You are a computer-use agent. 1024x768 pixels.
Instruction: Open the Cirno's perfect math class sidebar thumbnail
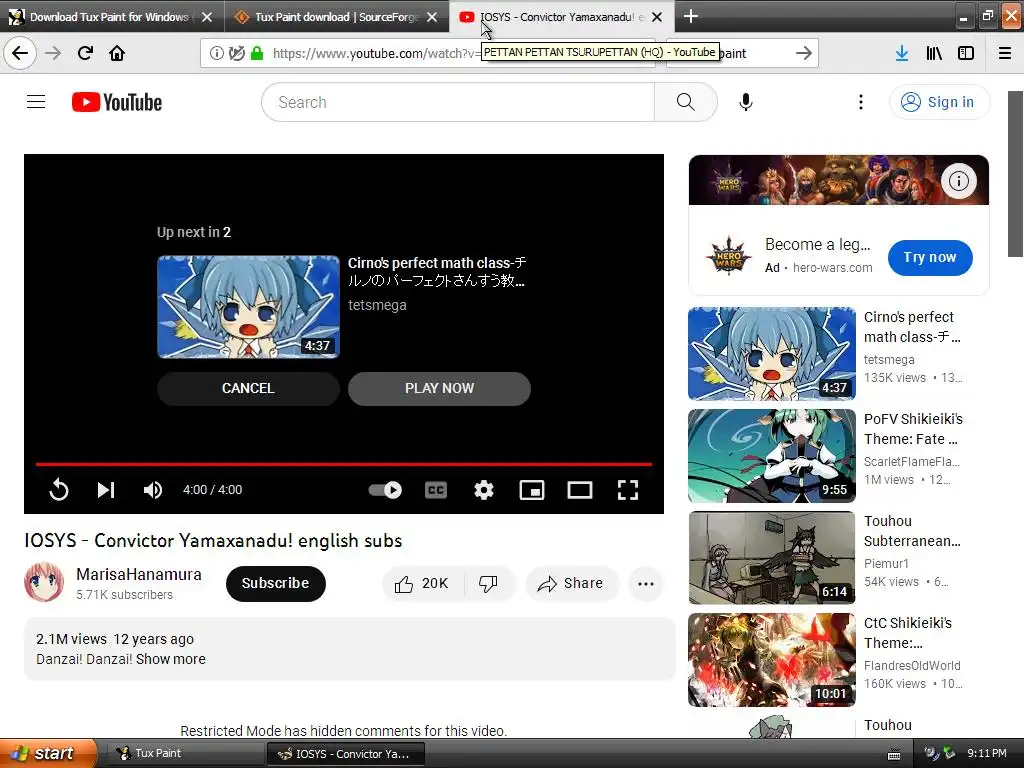tap(772, 353)
